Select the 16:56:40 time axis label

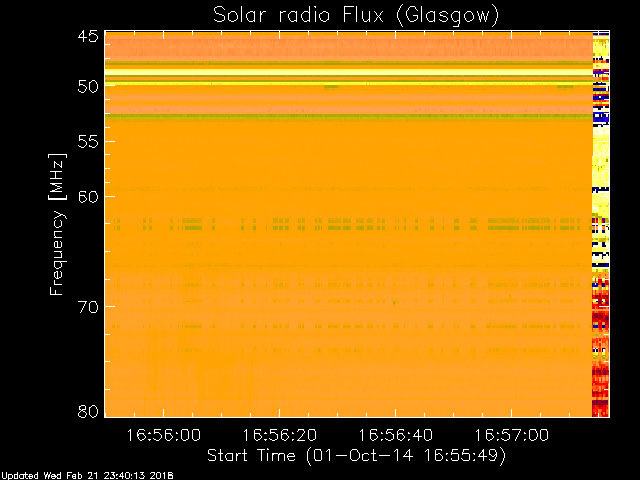pyautogui.click(x=396, y=435)
